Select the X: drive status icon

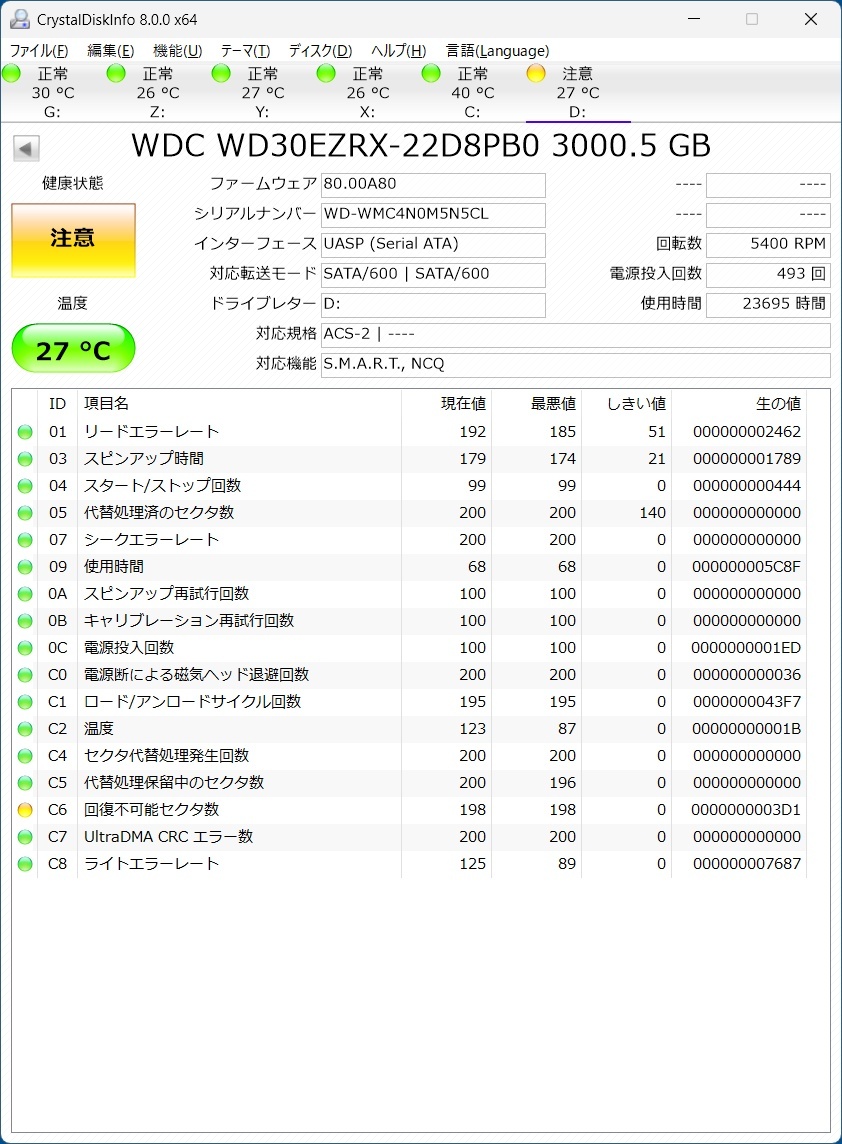pyautogui.click(x=326, y=73)
